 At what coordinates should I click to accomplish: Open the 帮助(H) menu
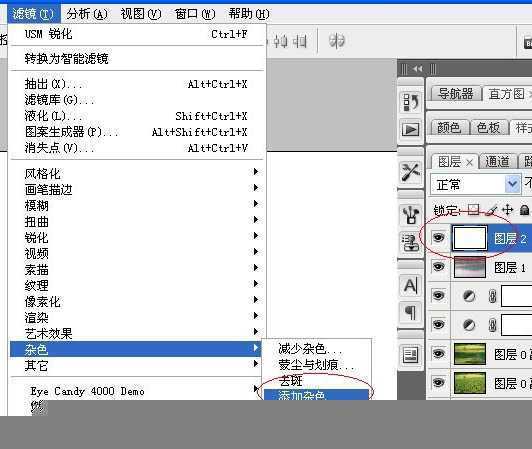click(249, 14)
